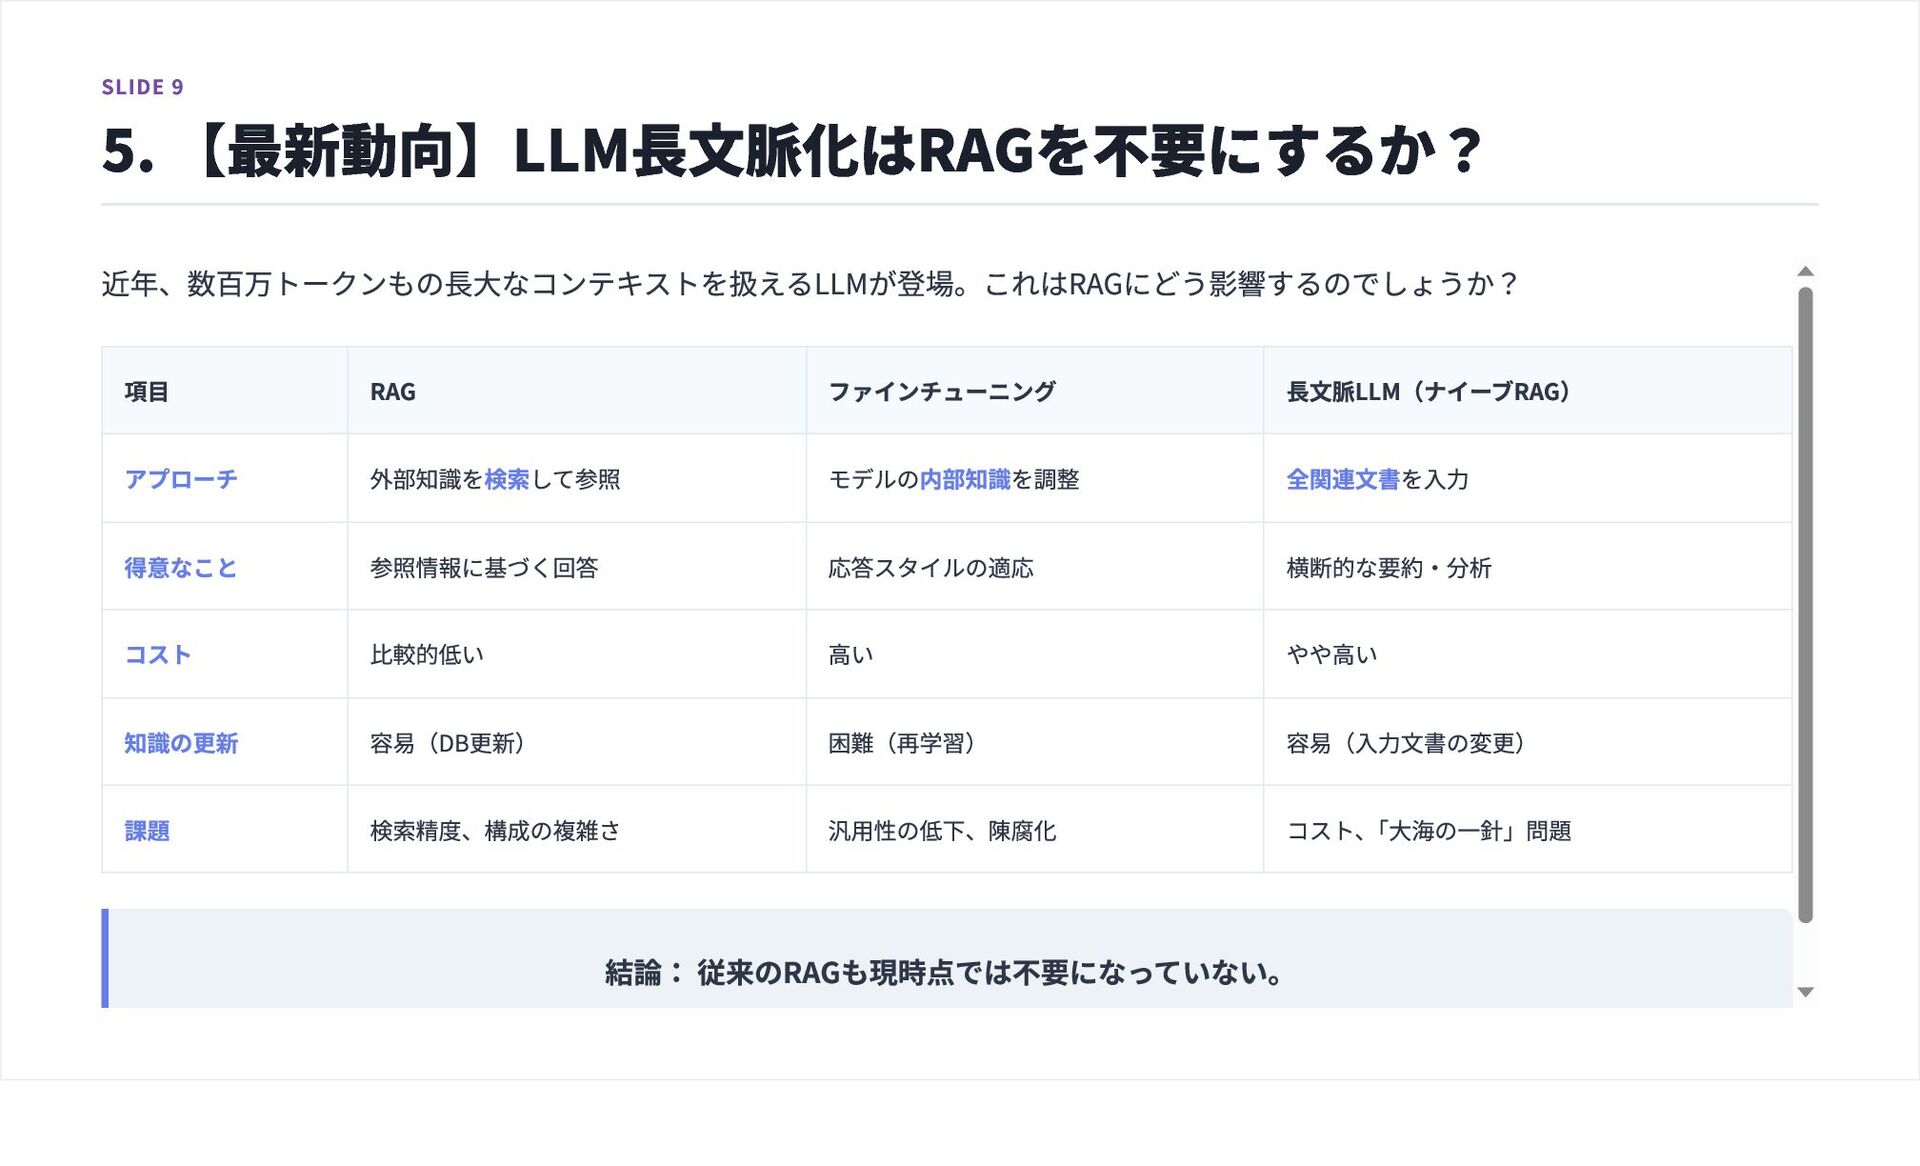Click the scrollbar up arrow
The width and height of the screenshot is (1920, 1166).
tap(1805, 271)
